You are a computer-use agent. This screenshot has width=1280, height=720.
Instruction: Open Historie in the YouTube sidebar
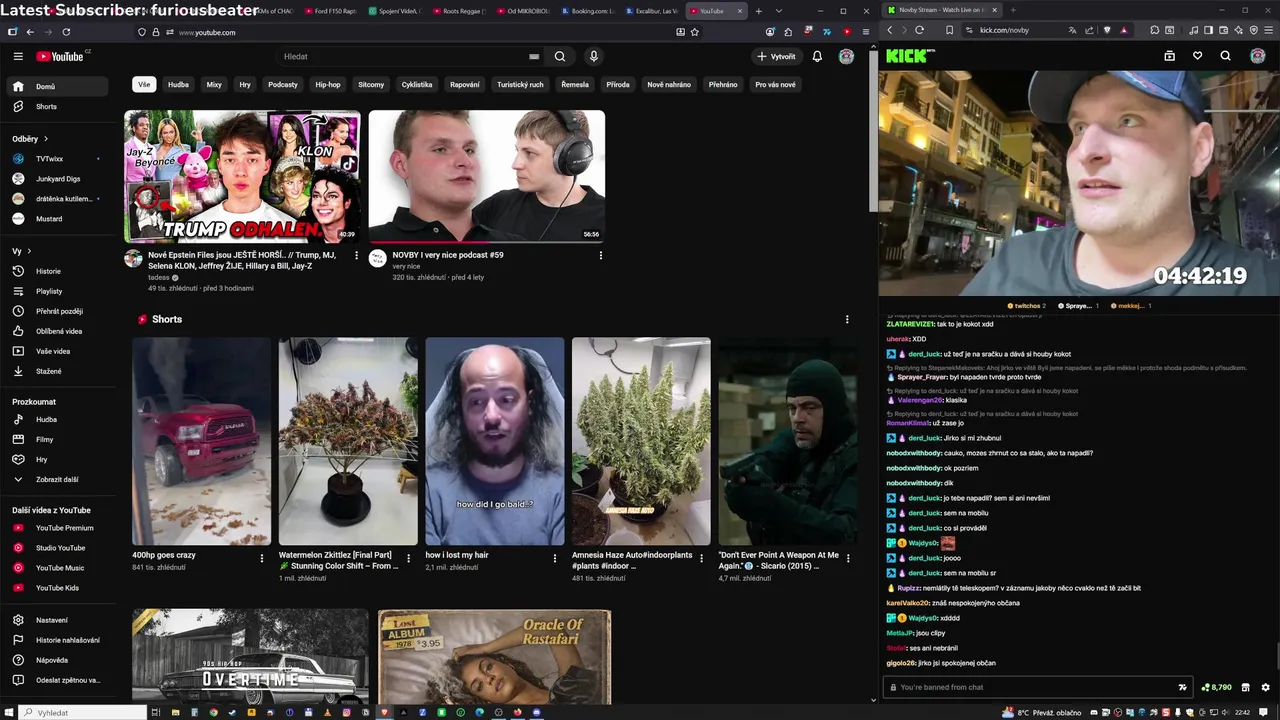60,271
